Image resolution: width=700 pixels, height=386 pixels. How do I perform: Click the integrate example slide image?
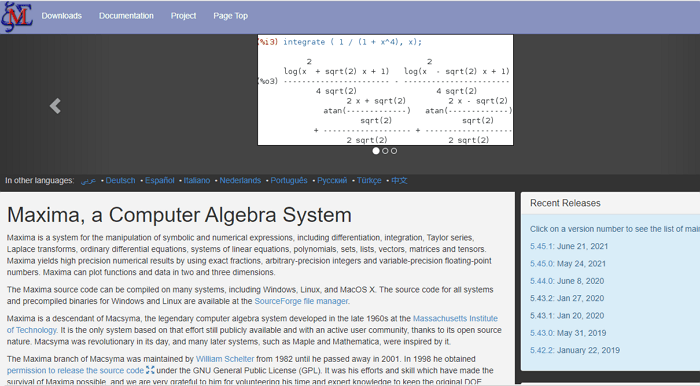[x=385, y=90]
